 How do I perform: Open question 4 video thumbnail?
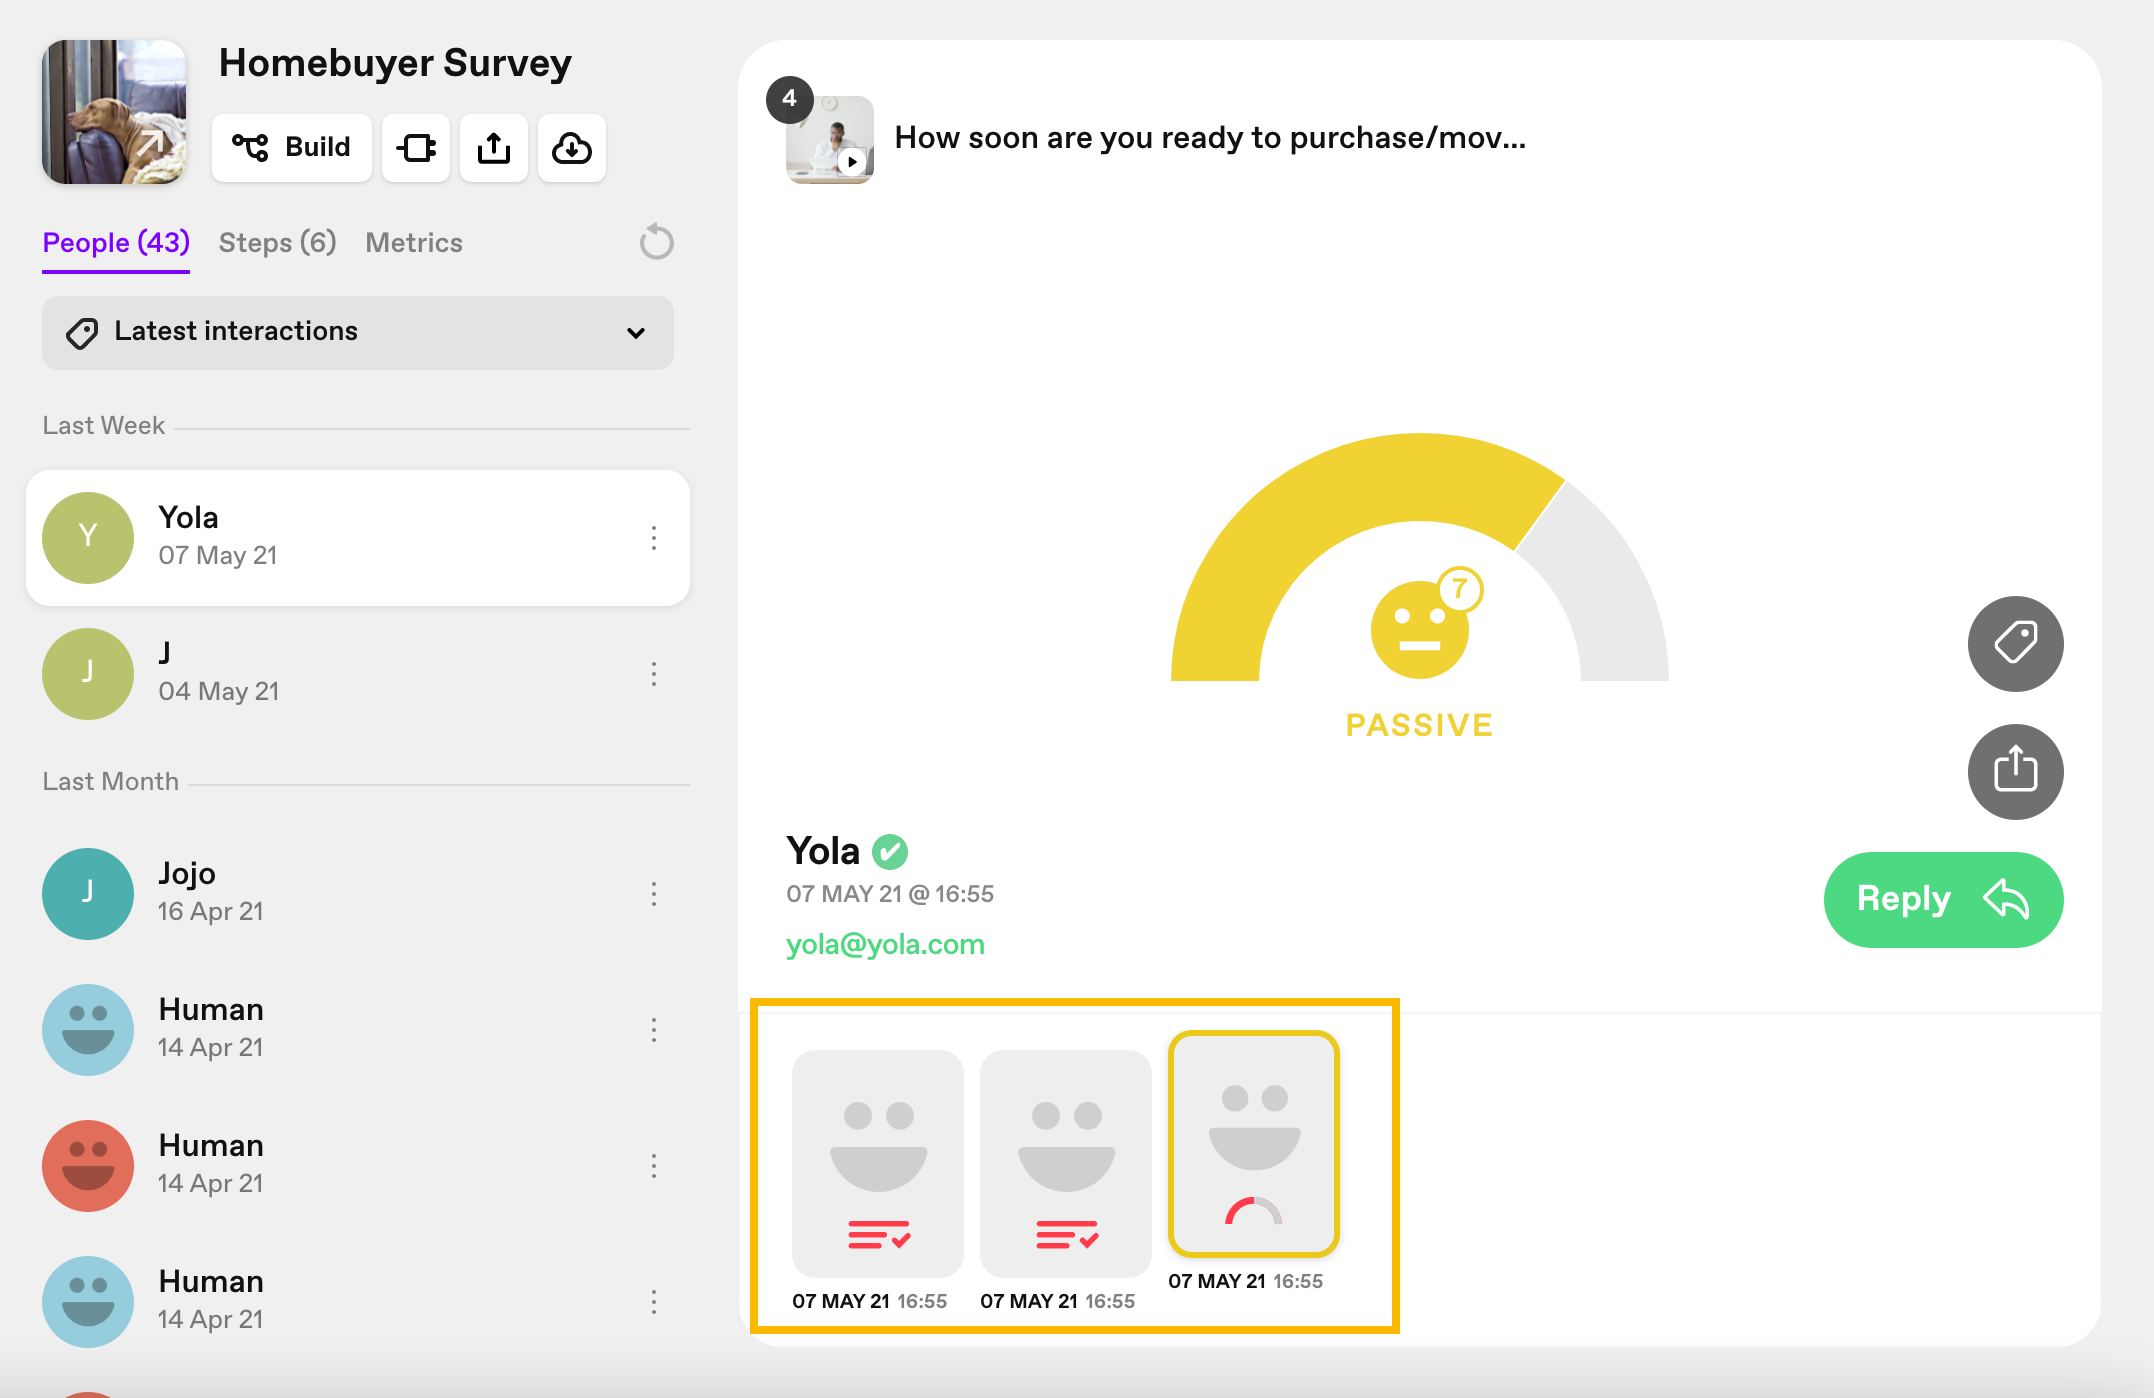click(829, 140)
